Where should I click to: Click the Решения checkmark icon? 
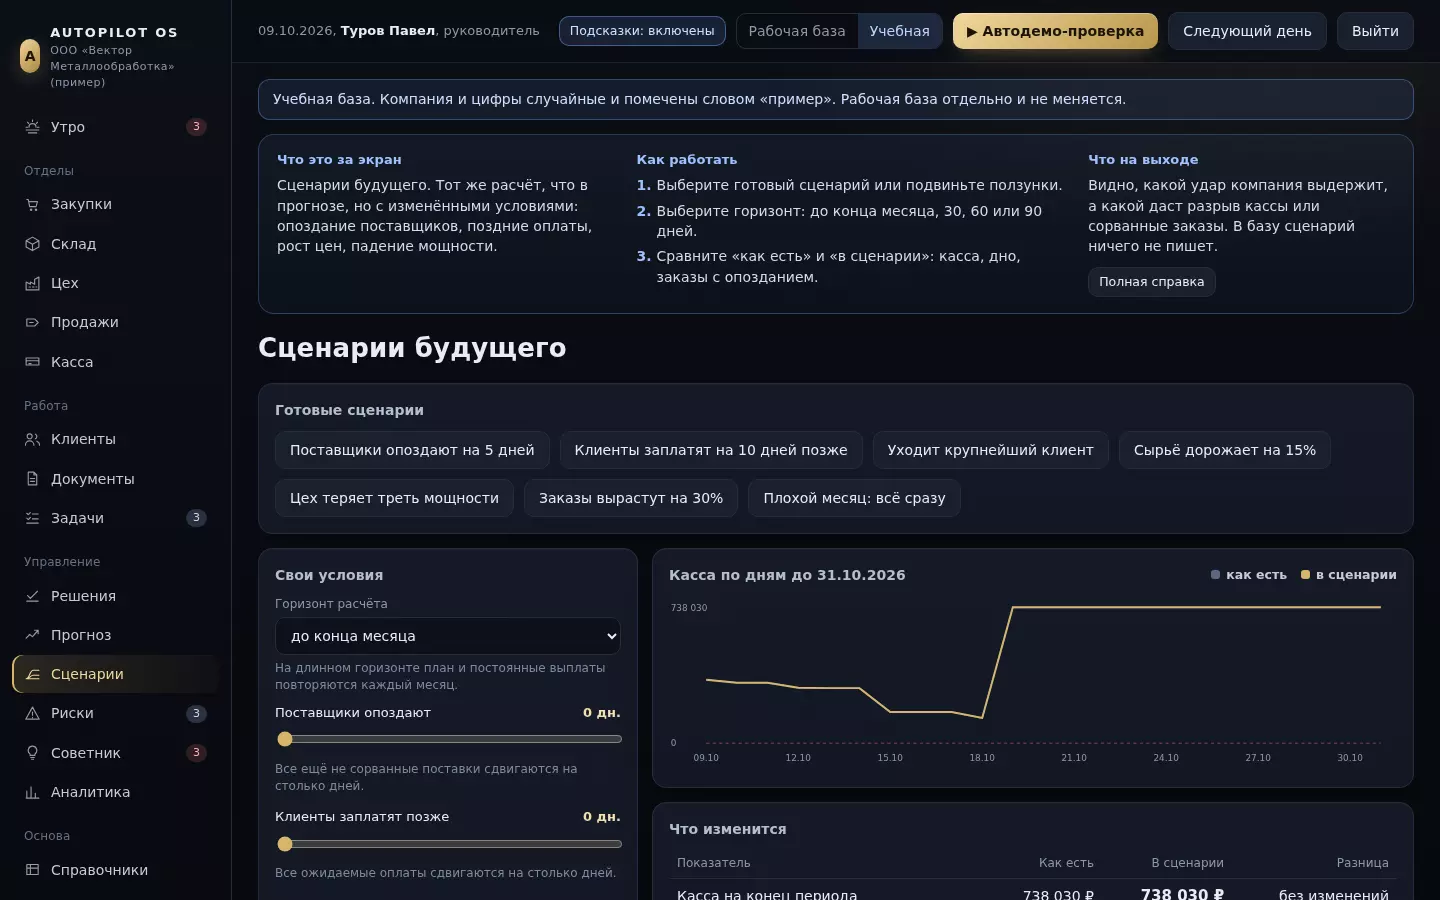(32, 596)
